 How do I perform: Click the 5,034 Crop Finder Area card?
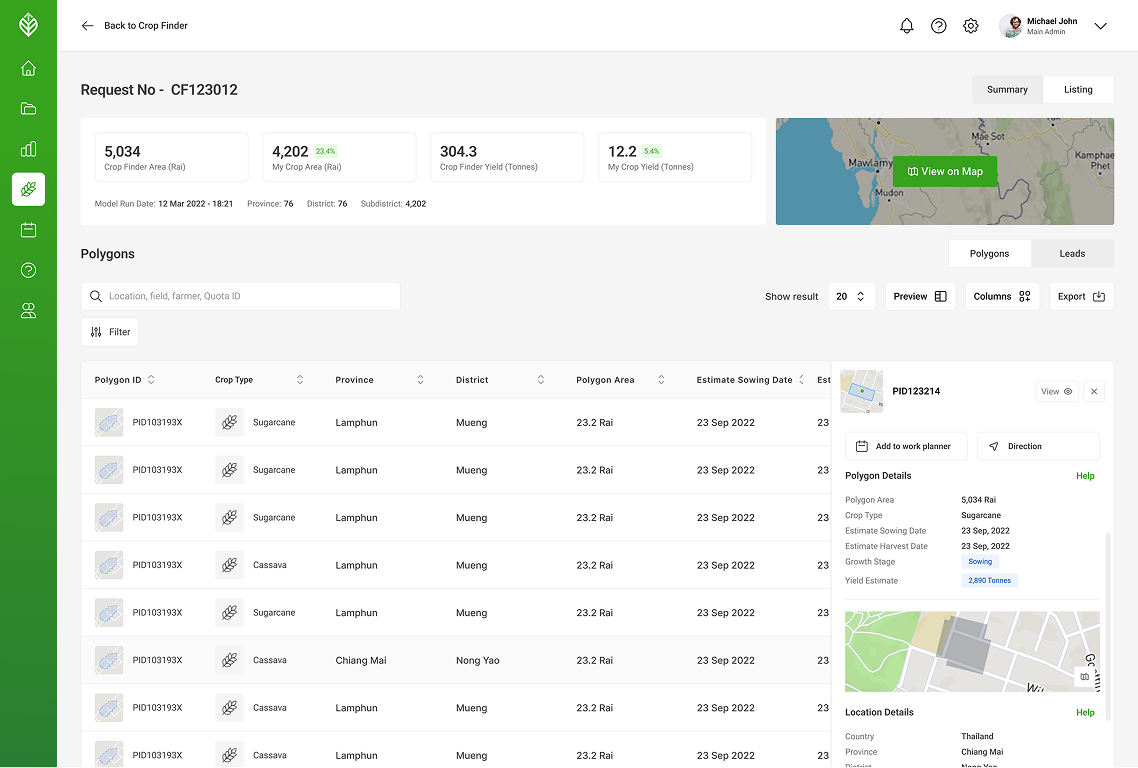click(x=171, y=157)
